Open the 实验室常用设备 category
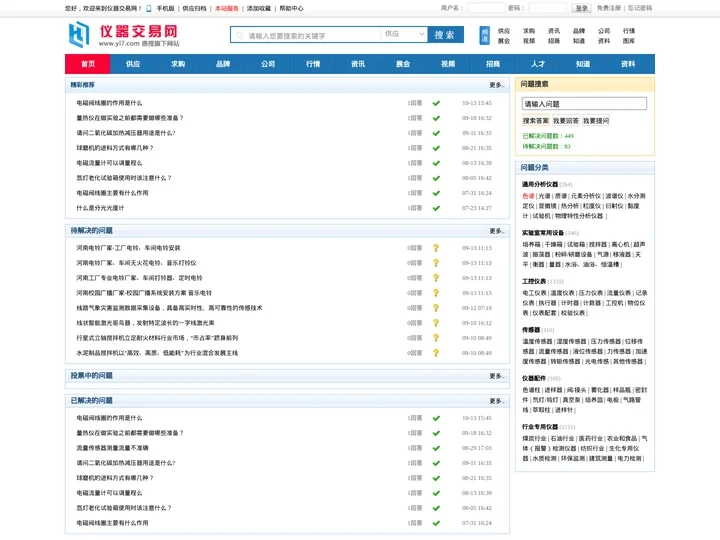 tap(543, 233)
